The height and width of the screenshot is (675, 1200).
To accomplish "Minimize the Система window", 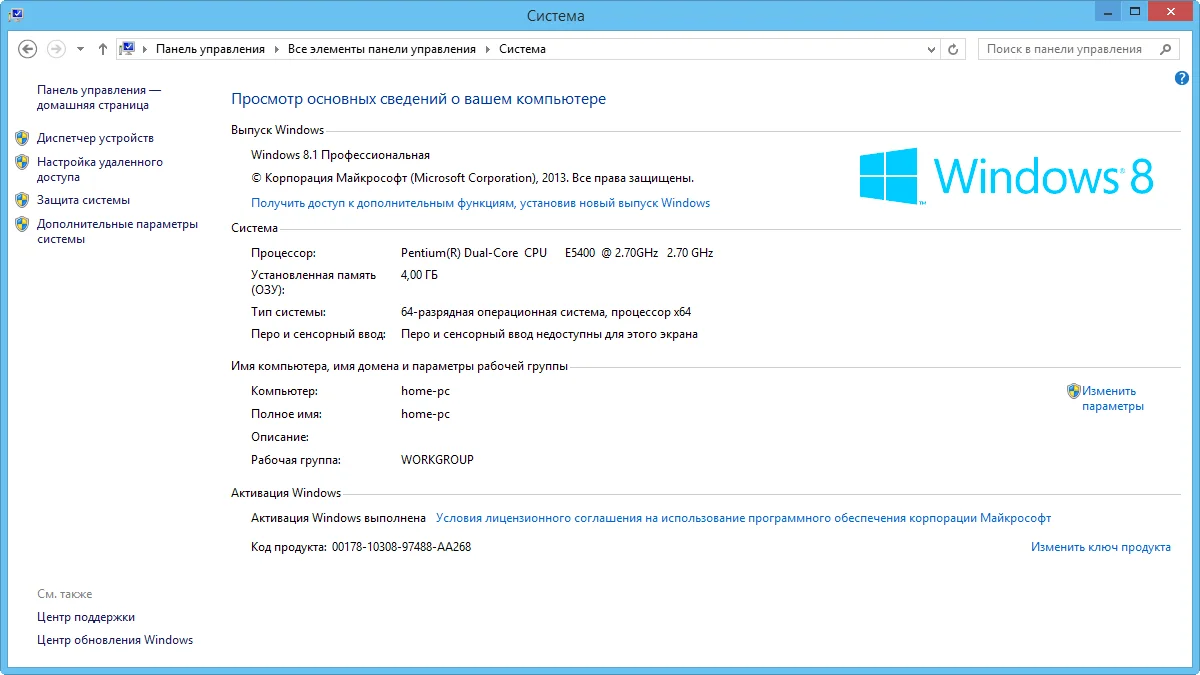I will [1107, 11].
